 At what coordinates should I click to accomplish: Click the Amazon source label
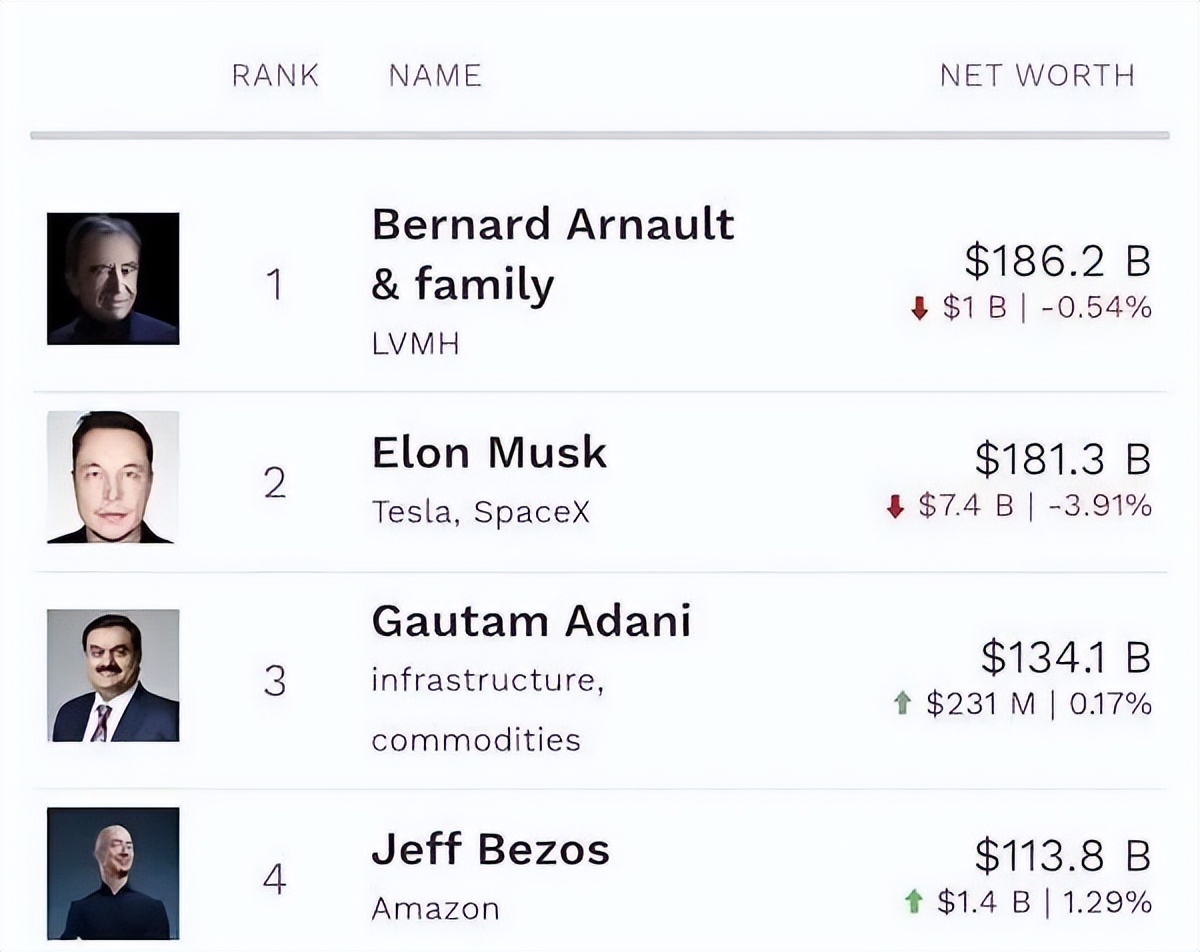[x=435, y=909]
